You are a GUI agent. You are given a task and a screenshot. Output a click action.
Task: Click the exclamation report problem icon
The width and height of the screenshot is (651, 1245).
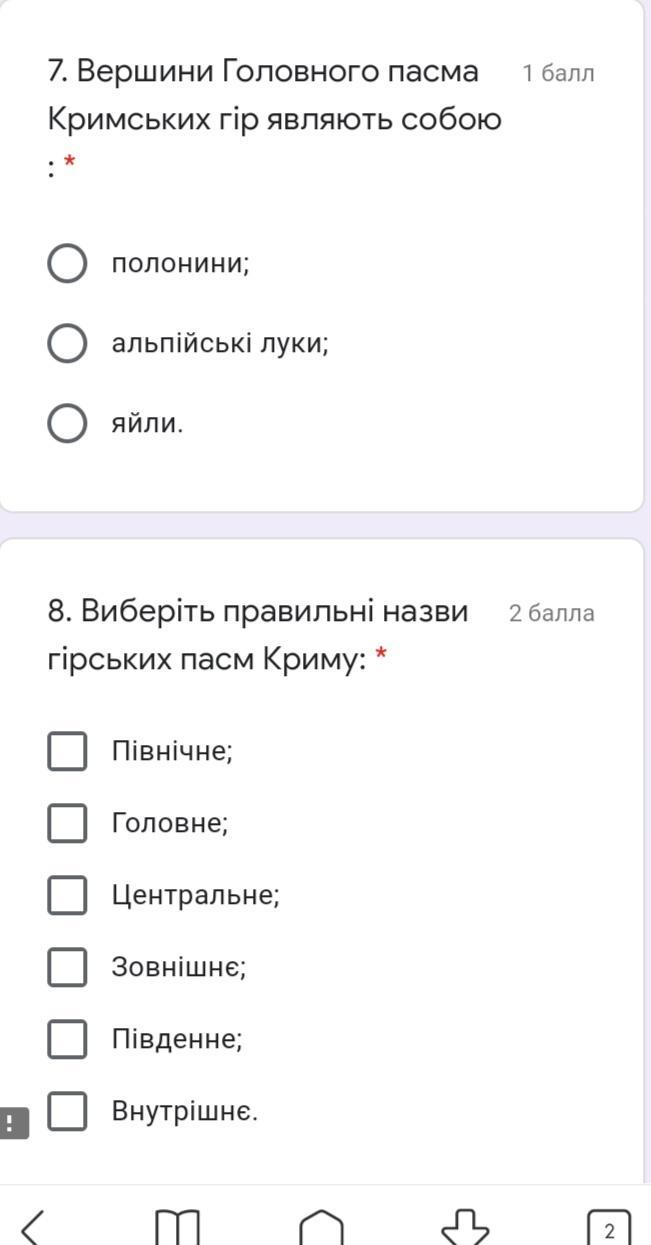point(13,1123)
